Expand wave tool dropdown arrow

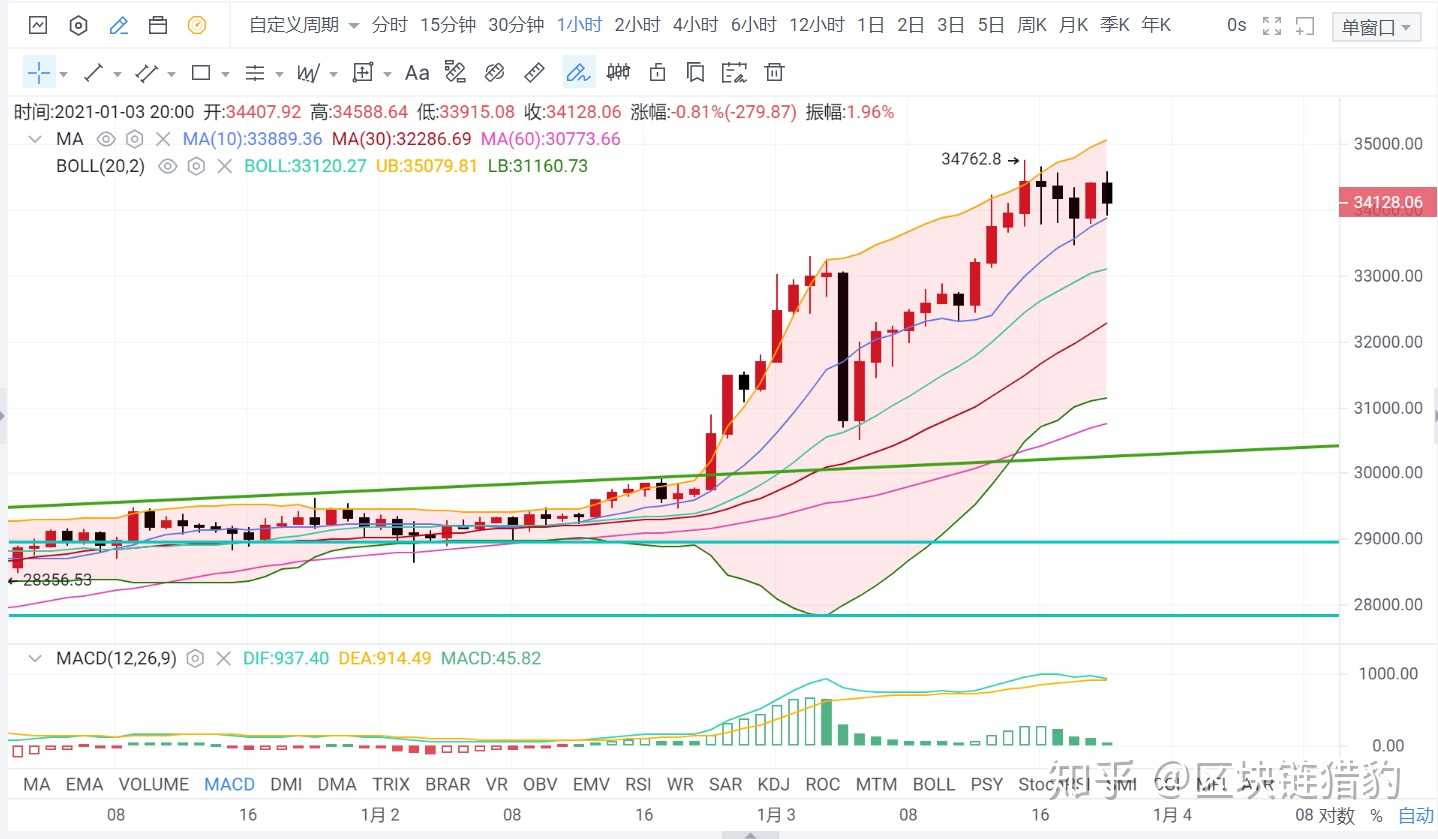pos(334,74)
